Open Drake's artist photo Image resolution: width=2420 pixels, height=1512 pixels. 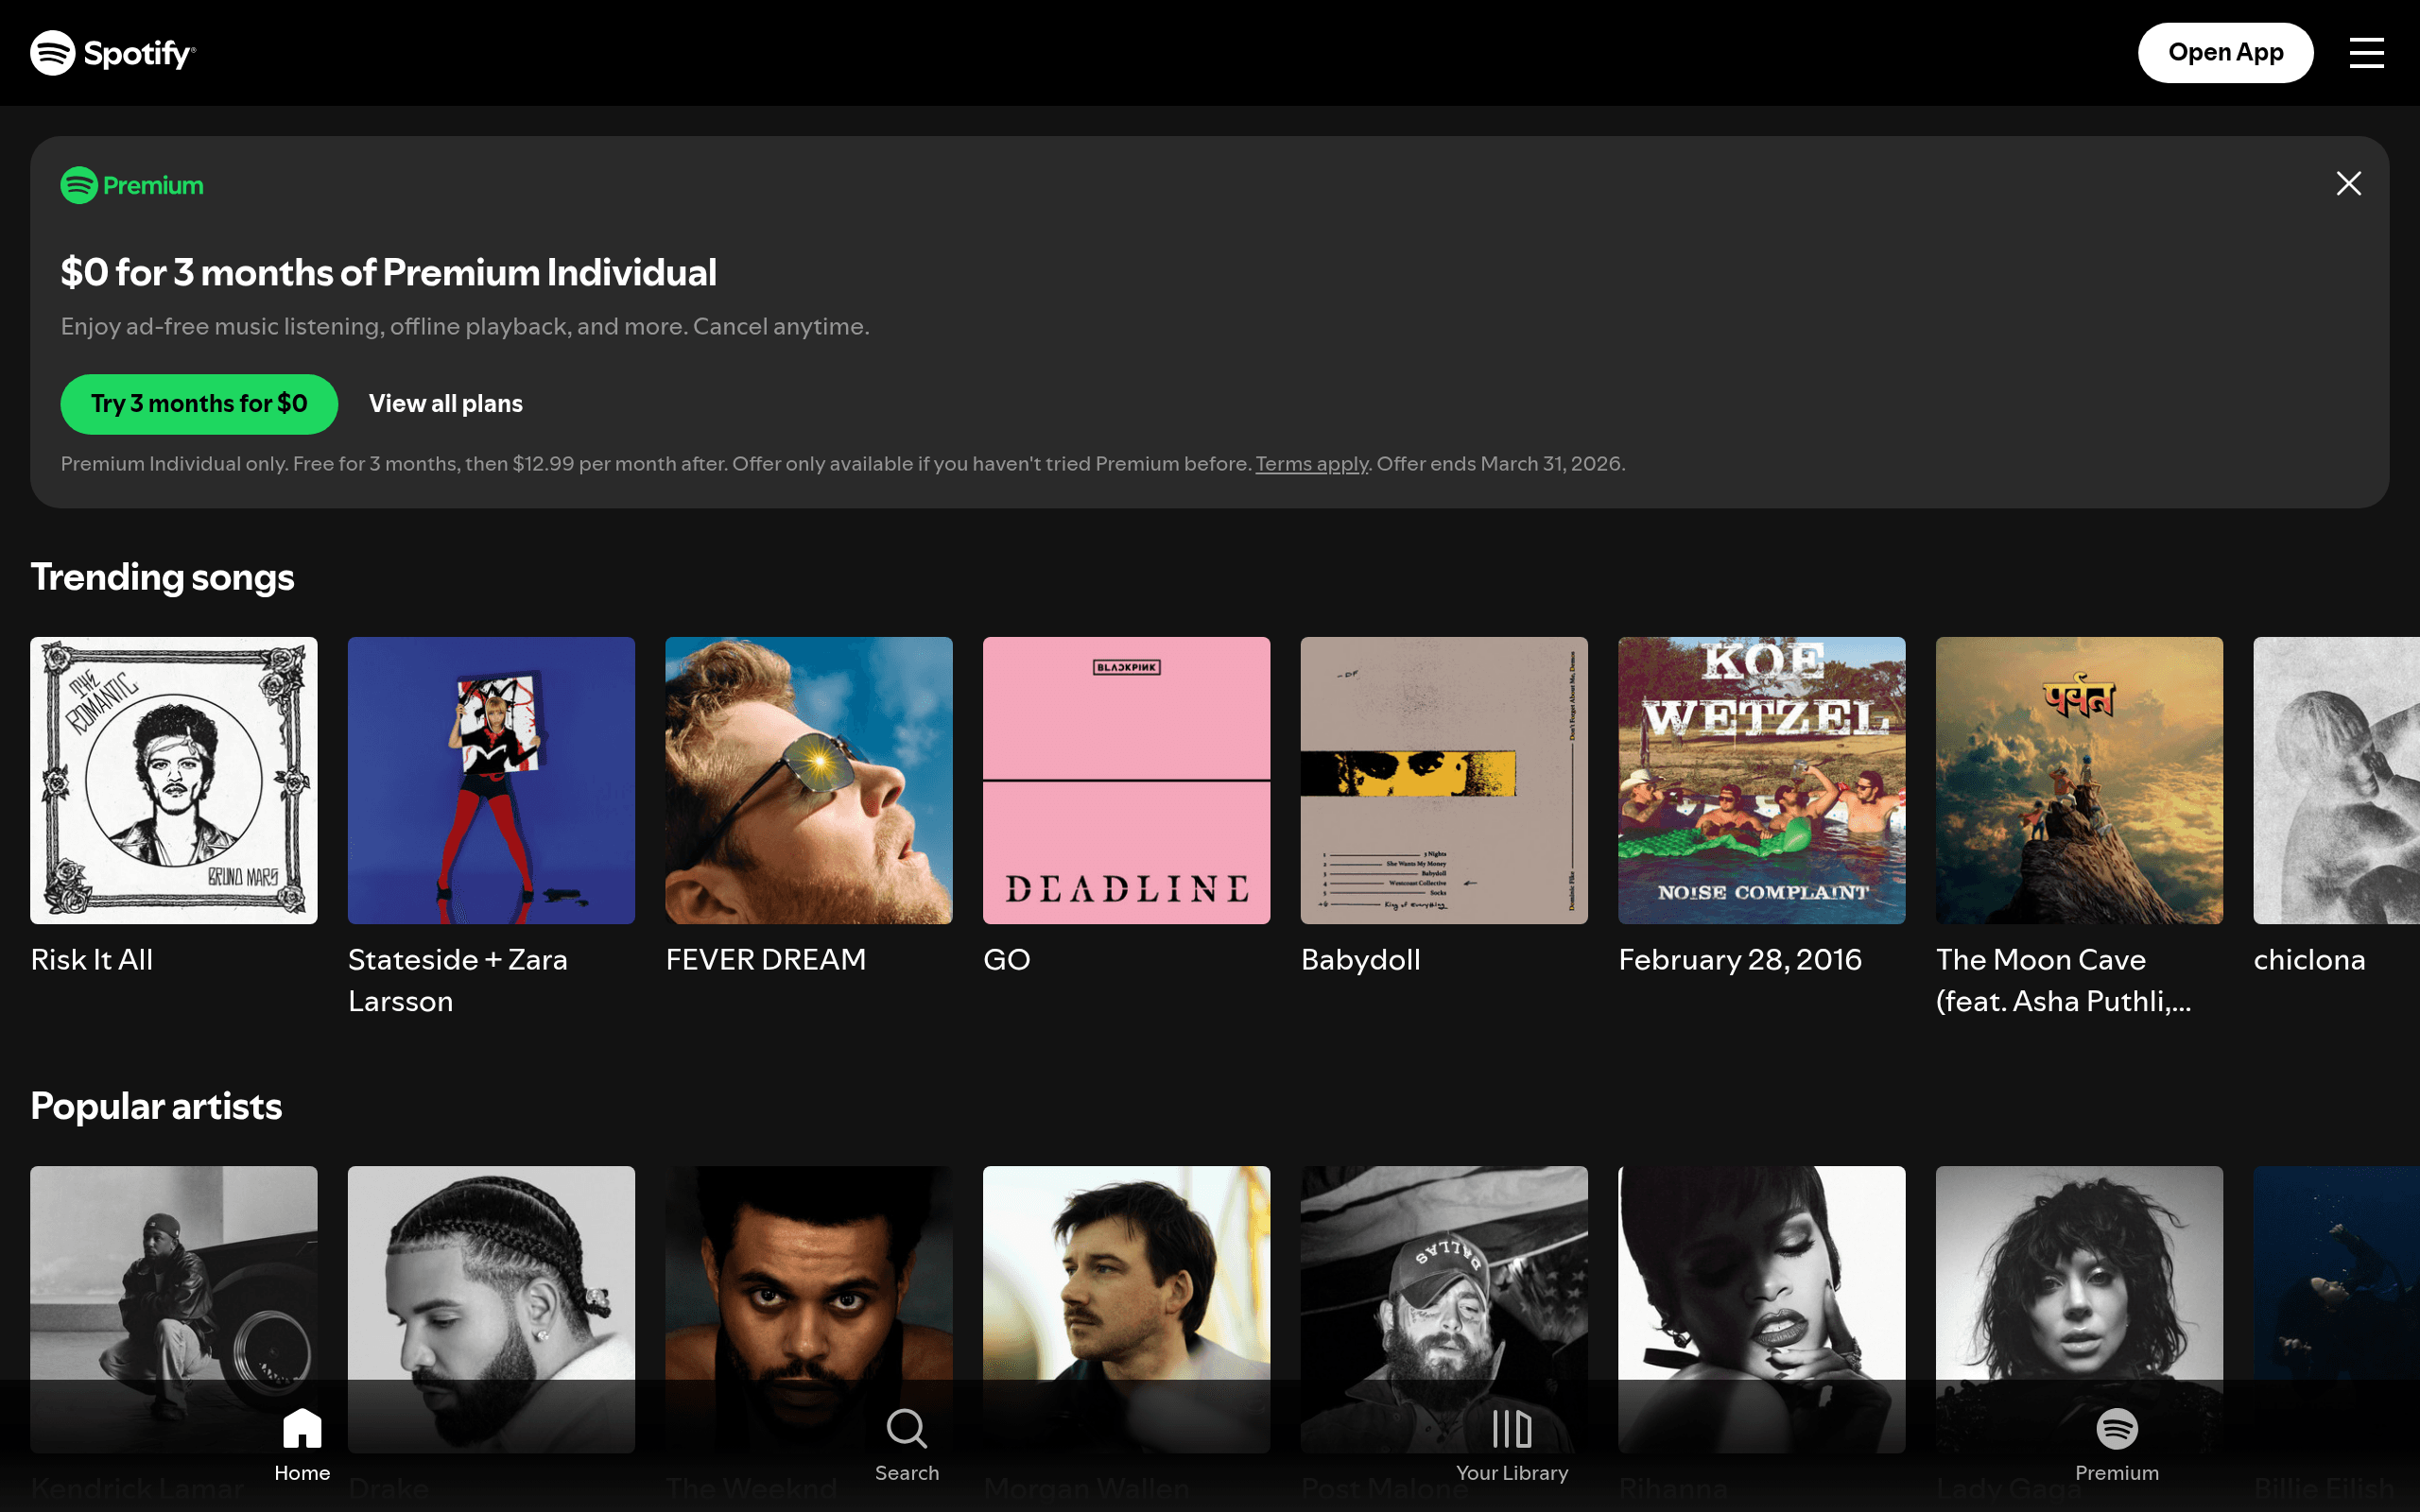pos(491,1309)
